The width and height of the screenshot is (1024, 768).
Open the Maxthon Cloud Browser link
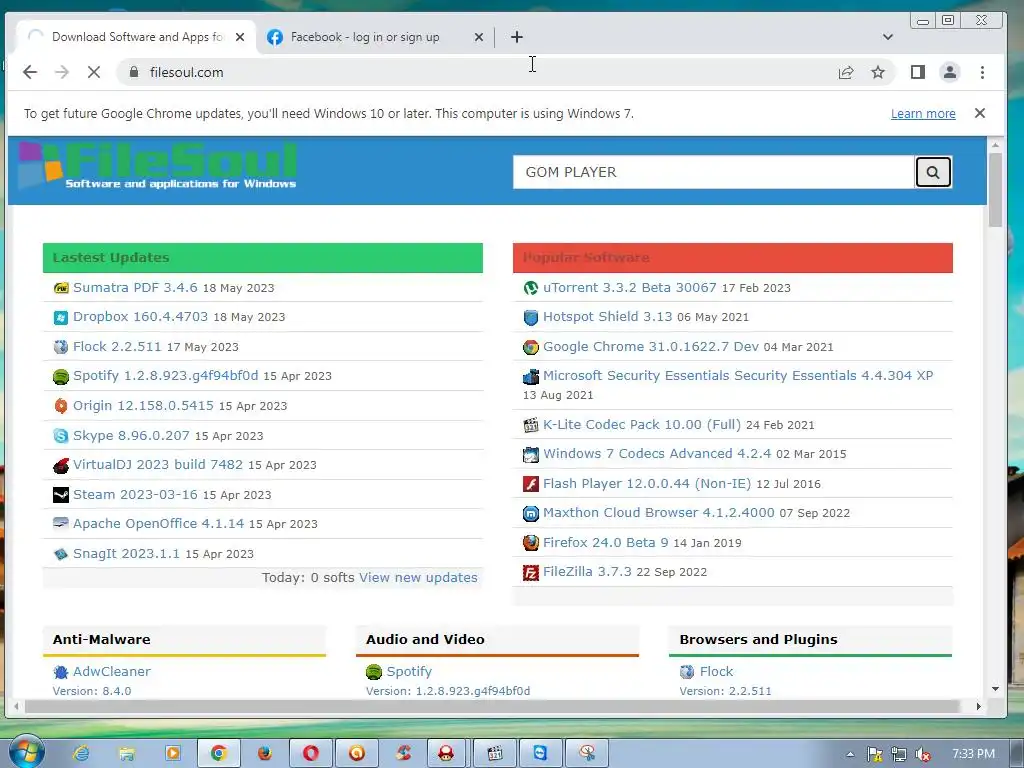(x=658, y=513)
